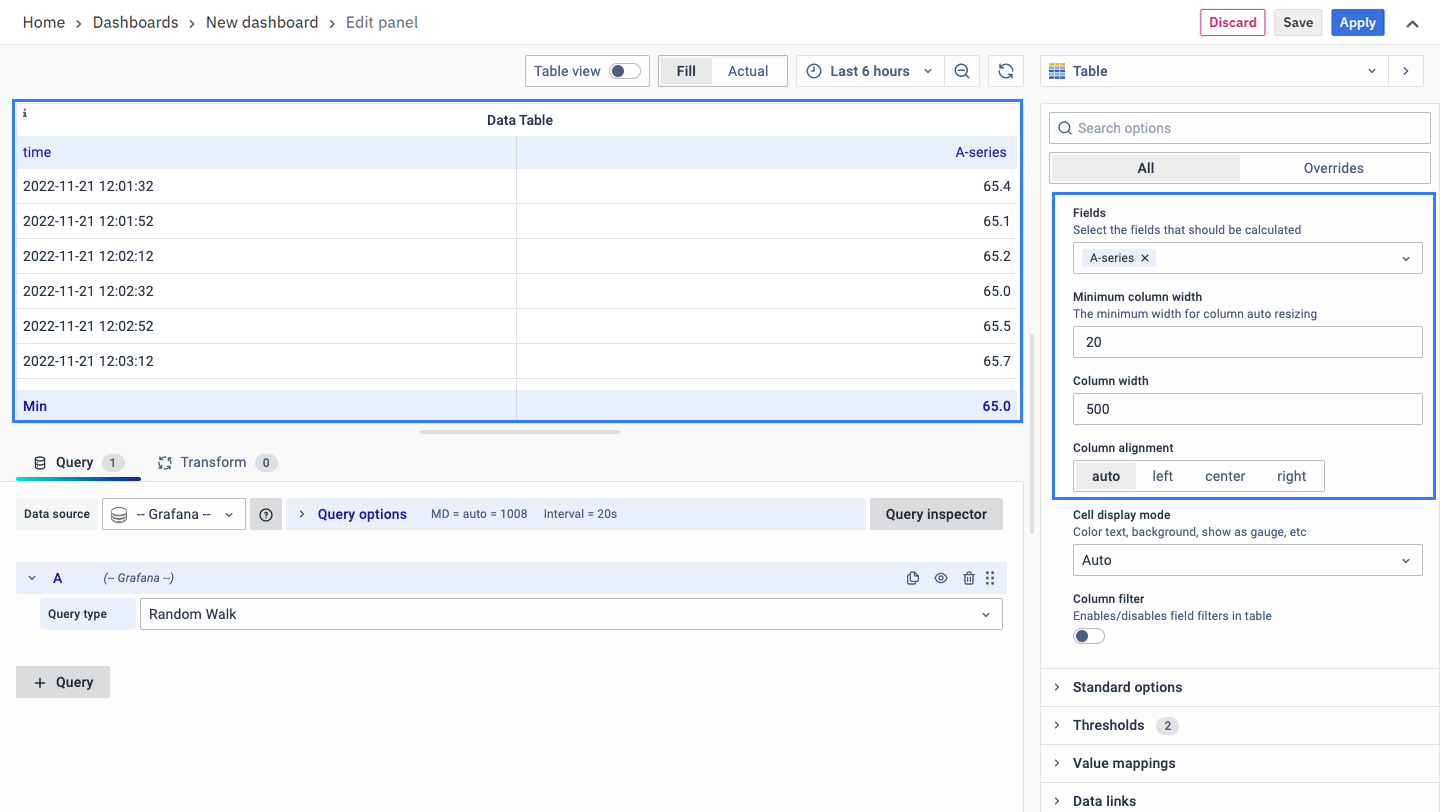Set column alignment to center
This screenshot has width=1440, height=812.
[1224, 476]
